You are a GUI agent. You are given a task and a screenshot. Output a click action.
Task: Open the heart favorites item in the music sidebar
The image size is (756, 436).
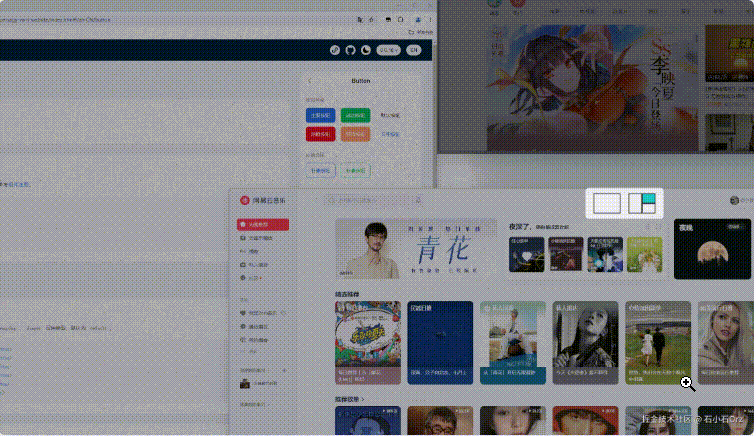pos(263,313)
